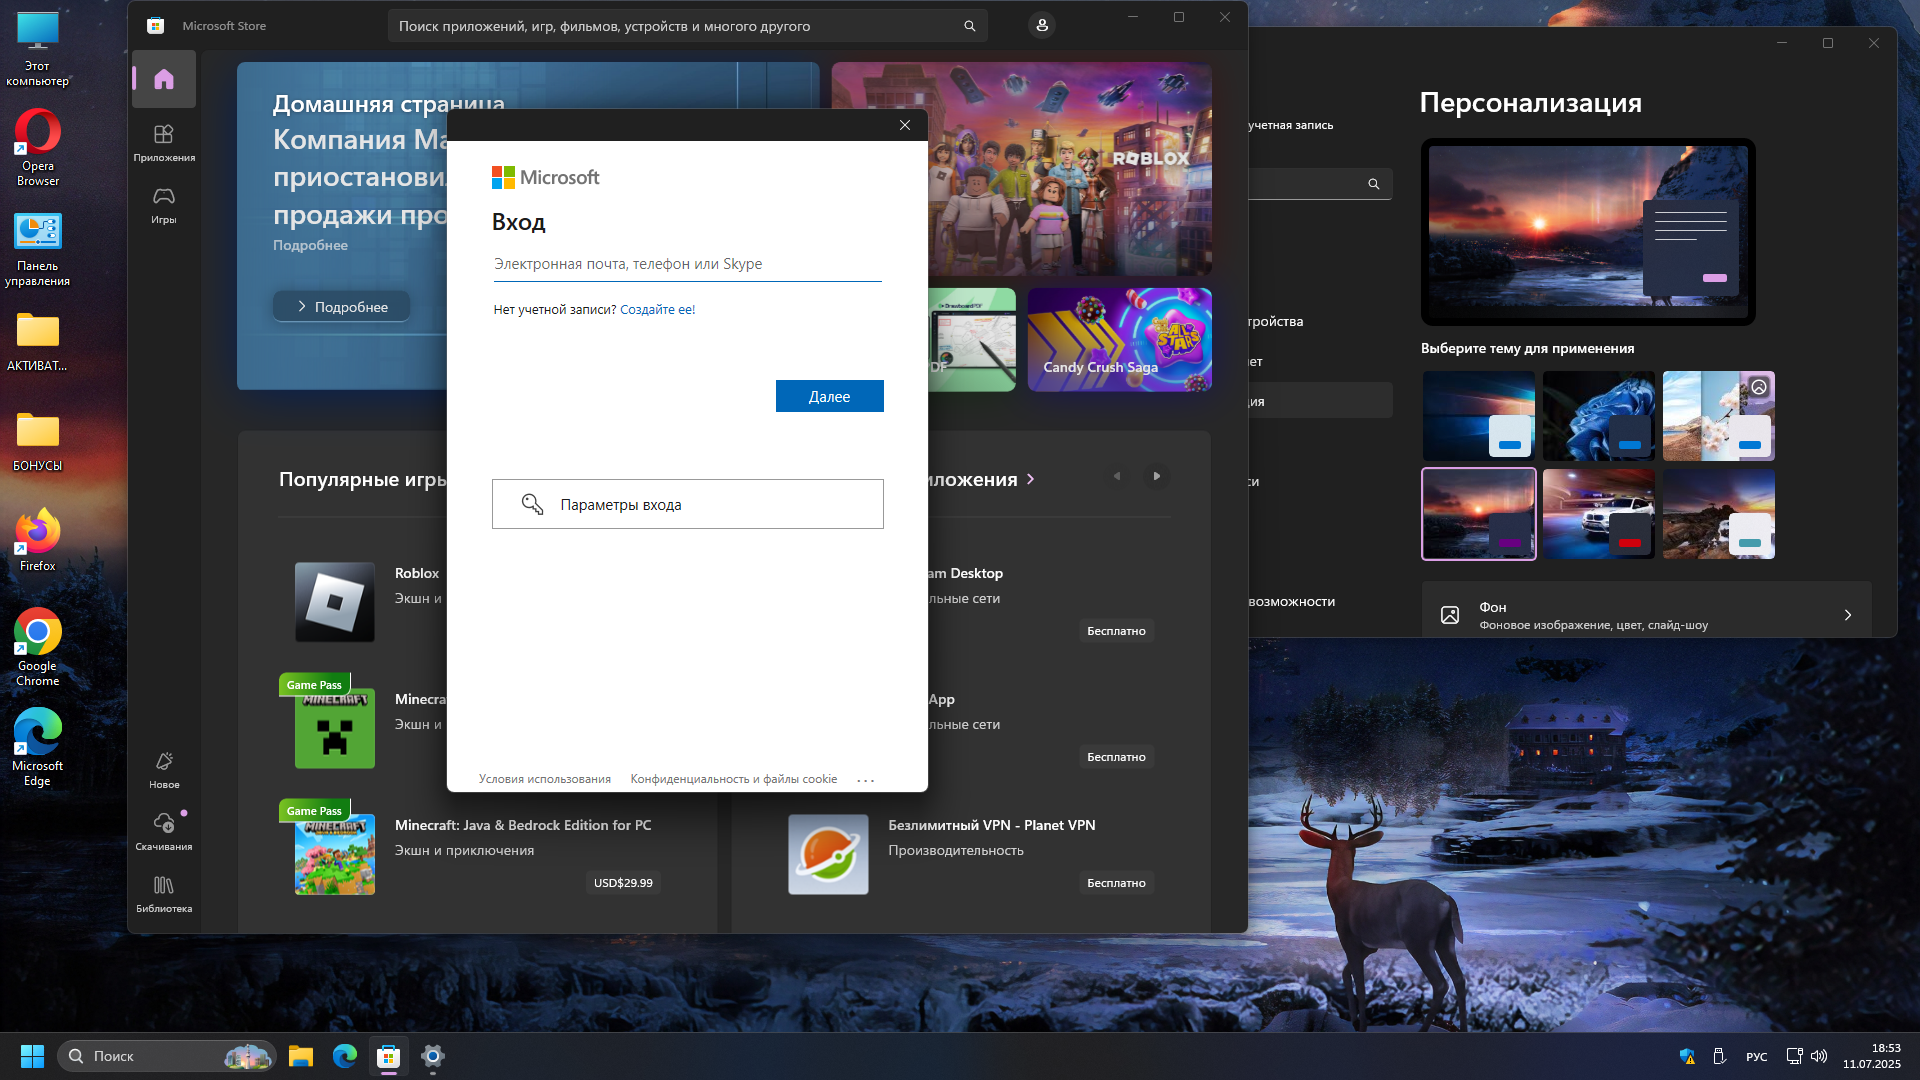The image size is (1920, 1080).
Task: Launch Microsoft Edge desktop shortcut
Action: [38, 748]
